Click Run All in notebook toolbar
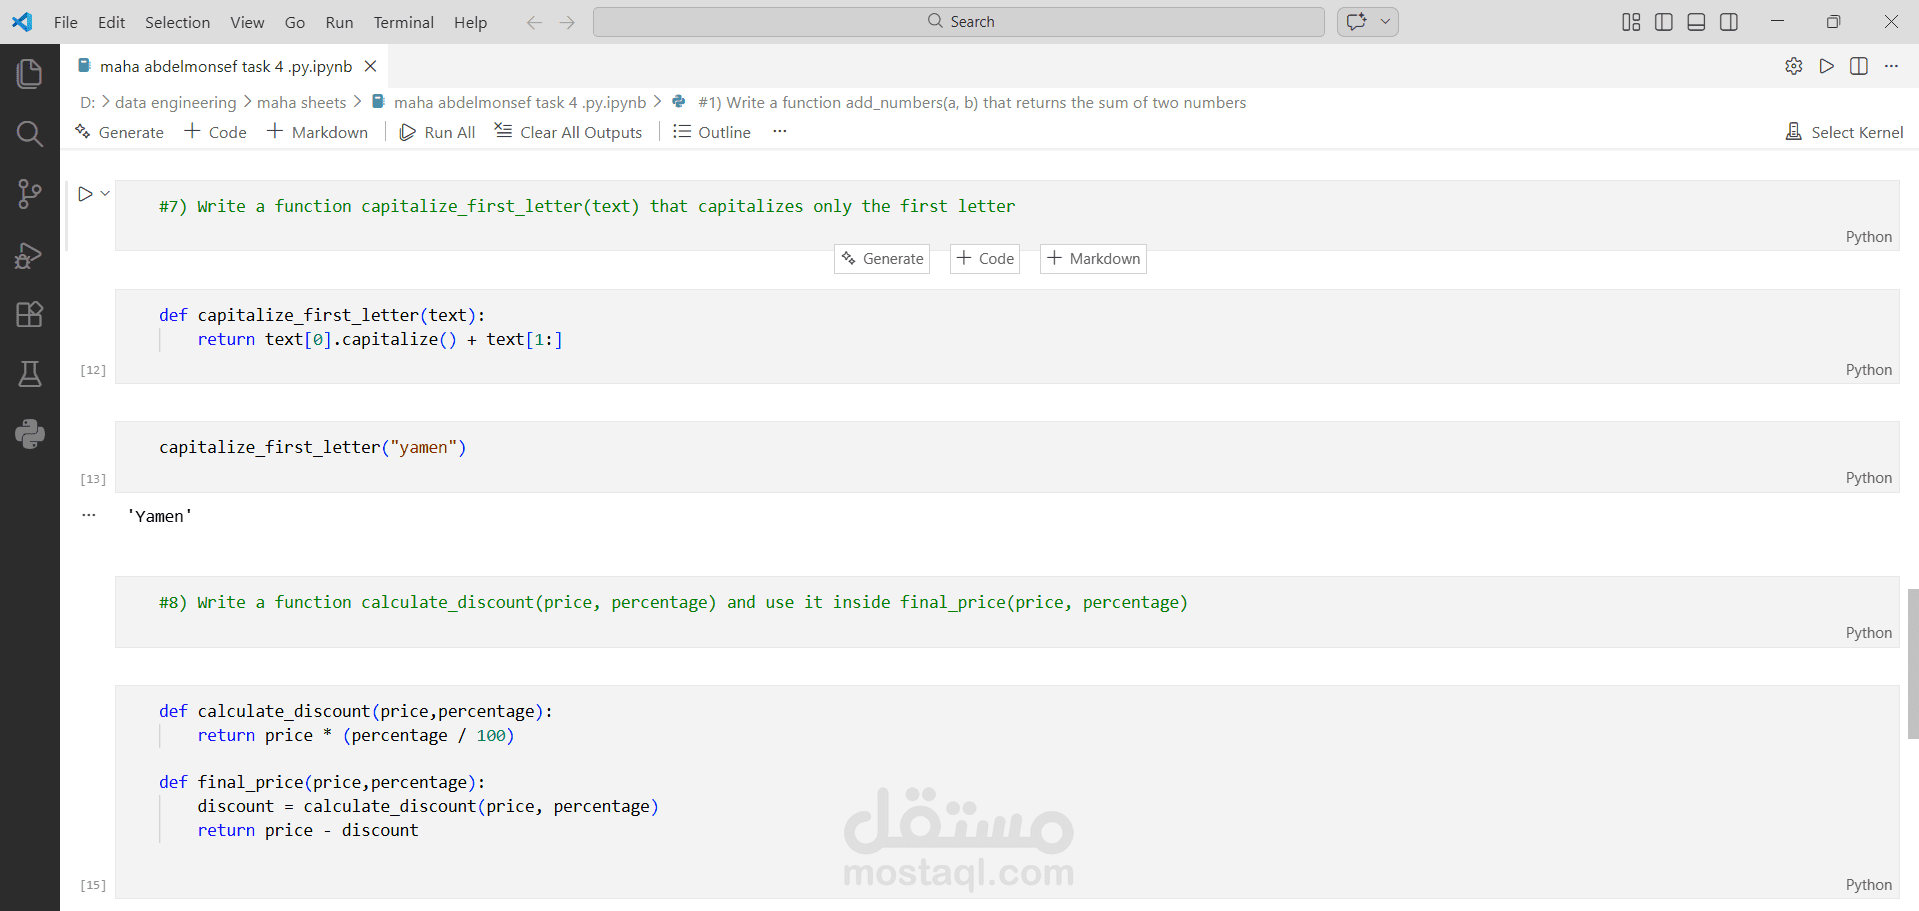 tap(437, 132)
